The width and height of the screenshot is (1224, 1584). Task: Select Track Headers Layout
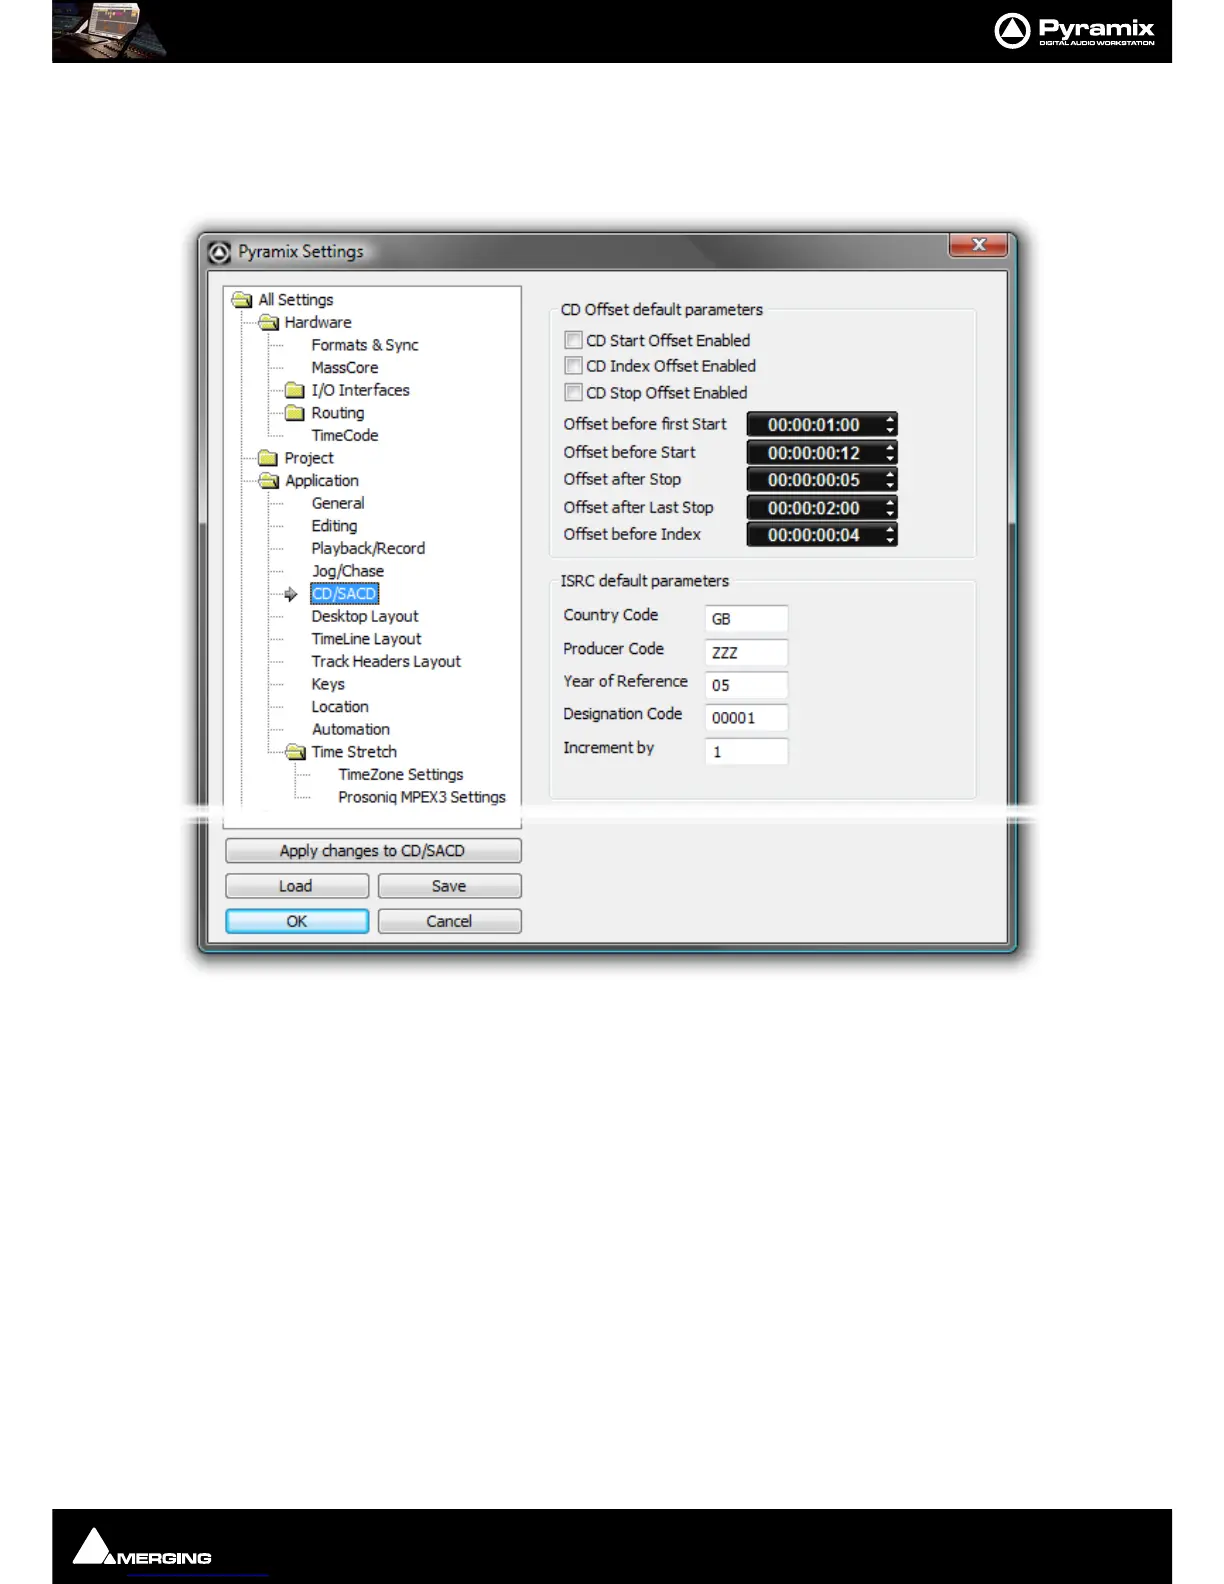tap(386, 662)
